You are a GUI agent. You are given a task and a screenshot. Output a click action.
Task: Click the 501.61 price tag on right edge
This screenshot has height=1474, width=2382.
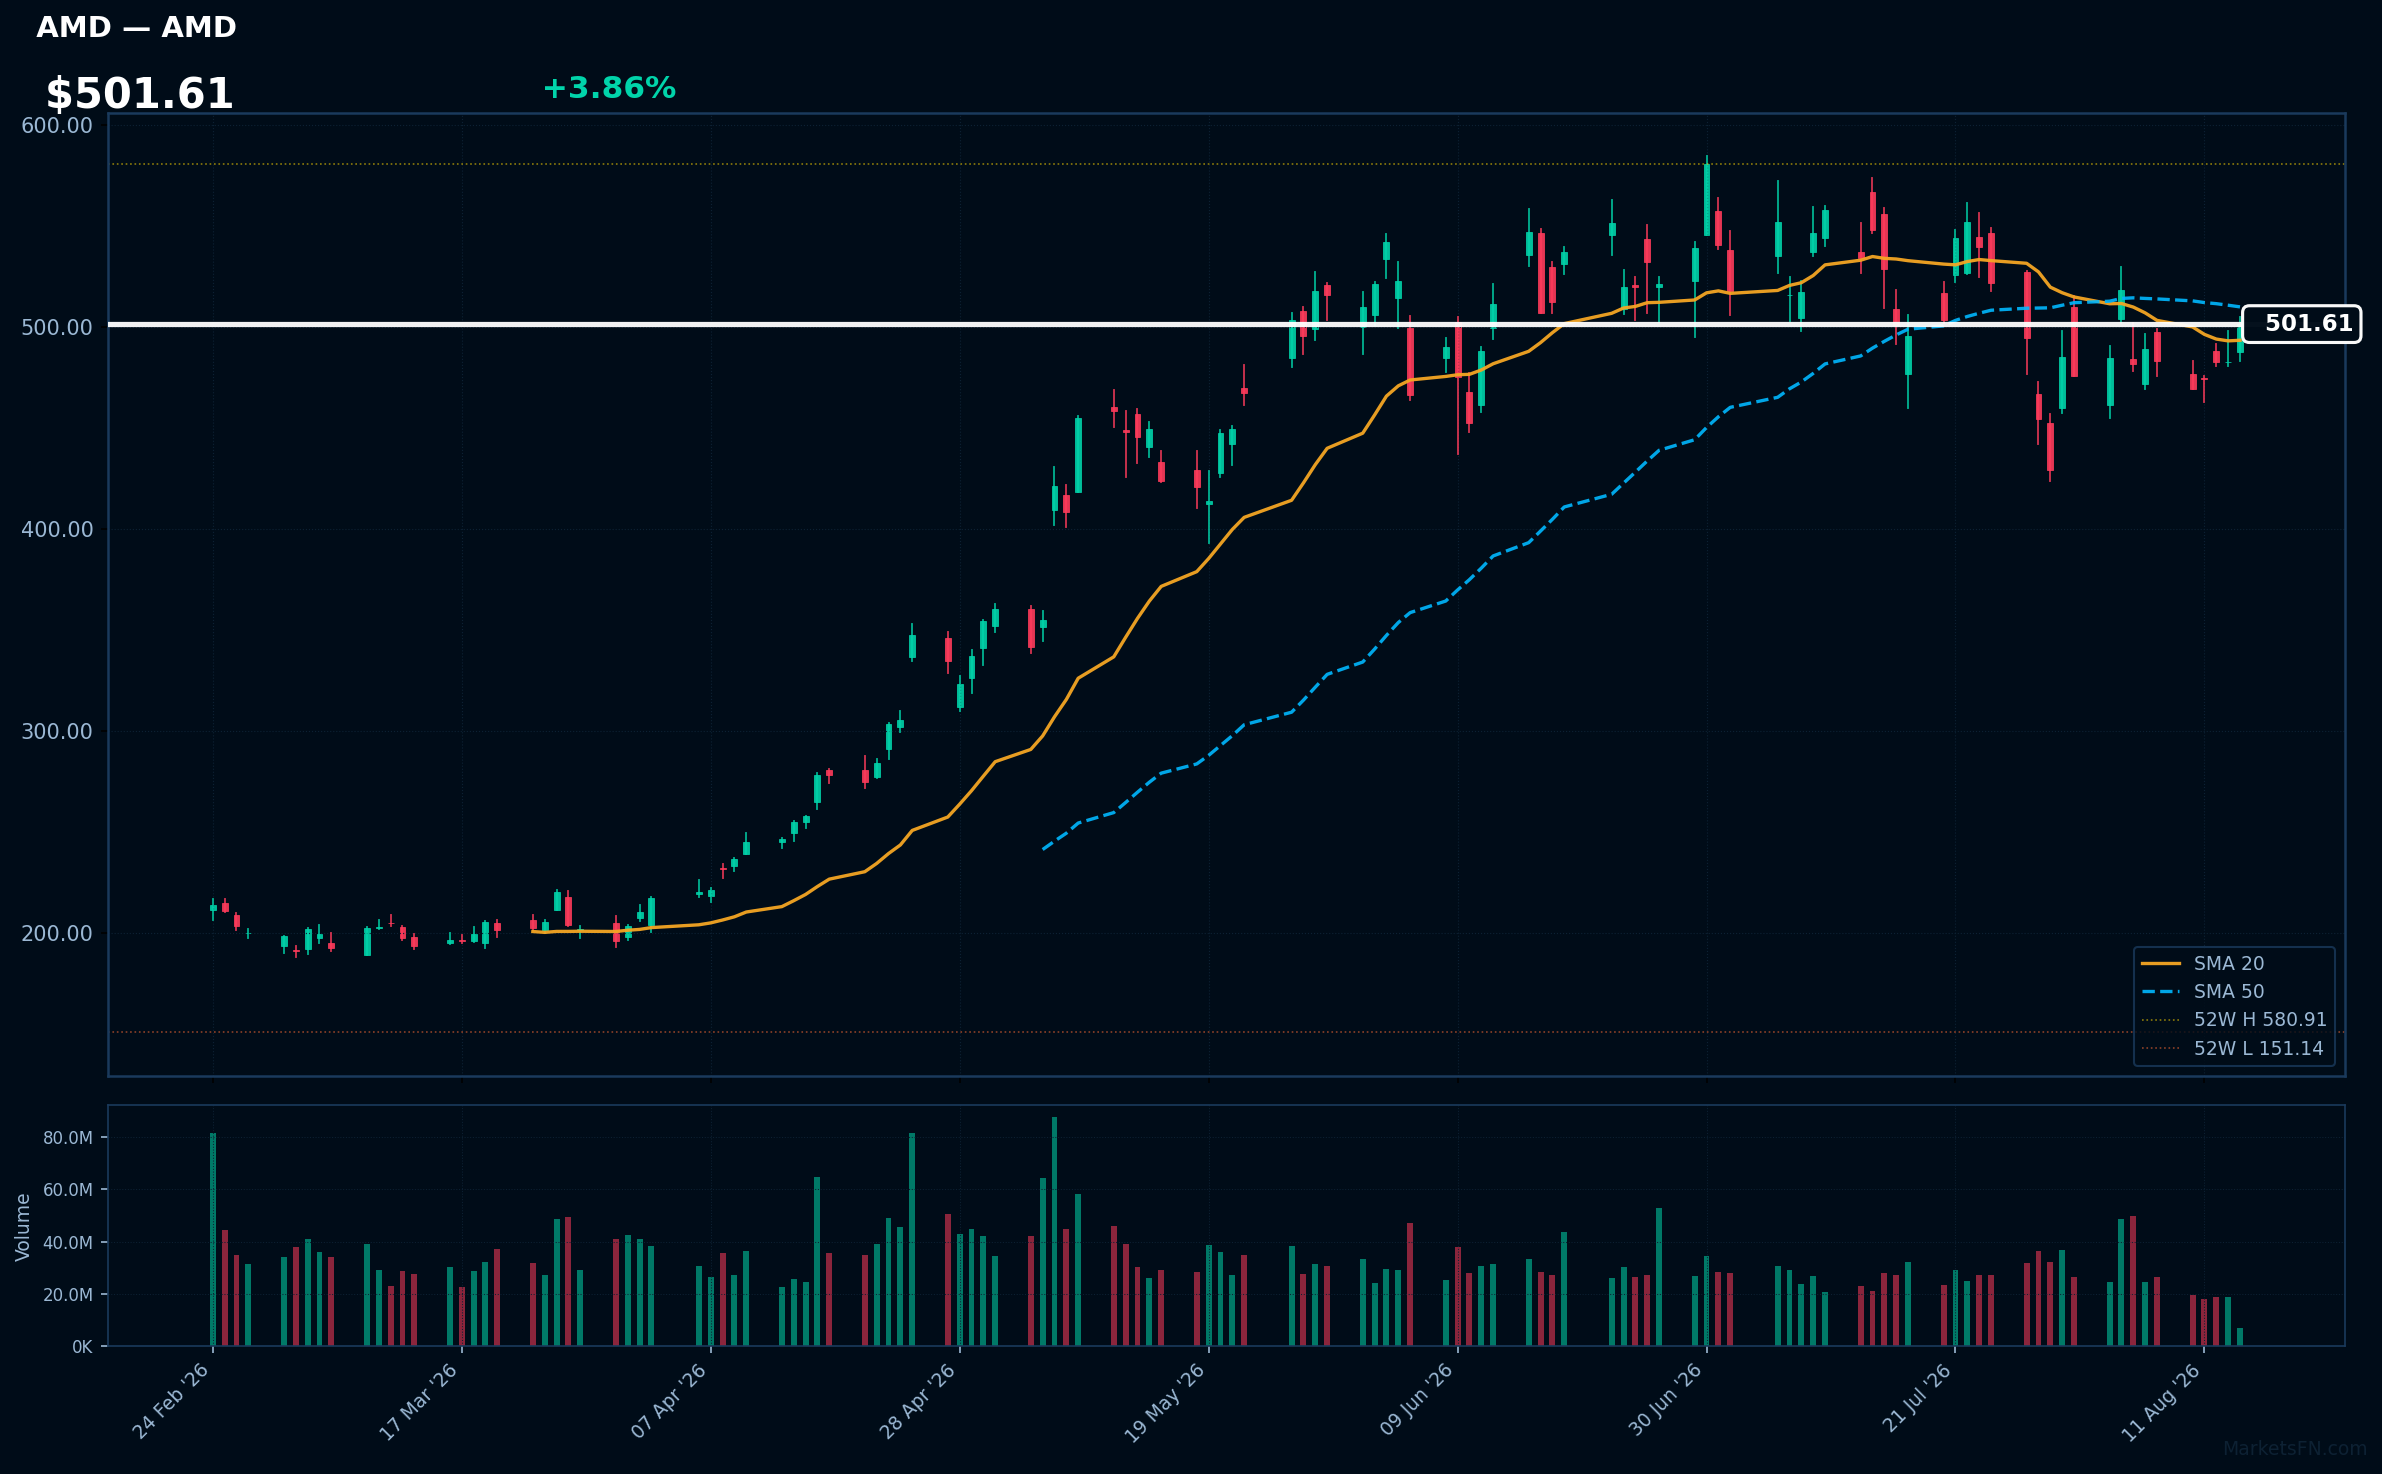(2301, 324)
